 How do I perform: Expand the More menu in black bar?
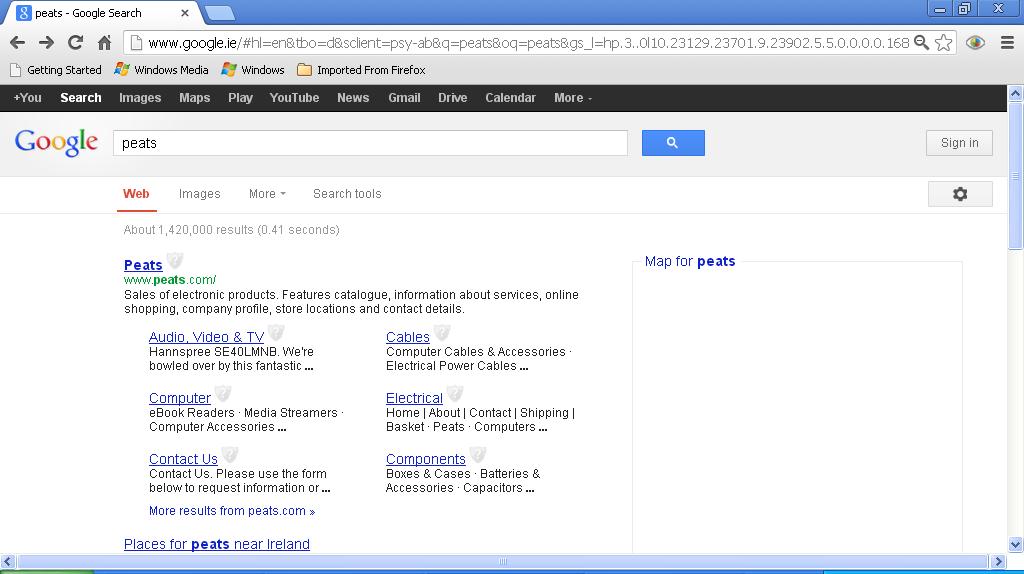pos(573,98)
